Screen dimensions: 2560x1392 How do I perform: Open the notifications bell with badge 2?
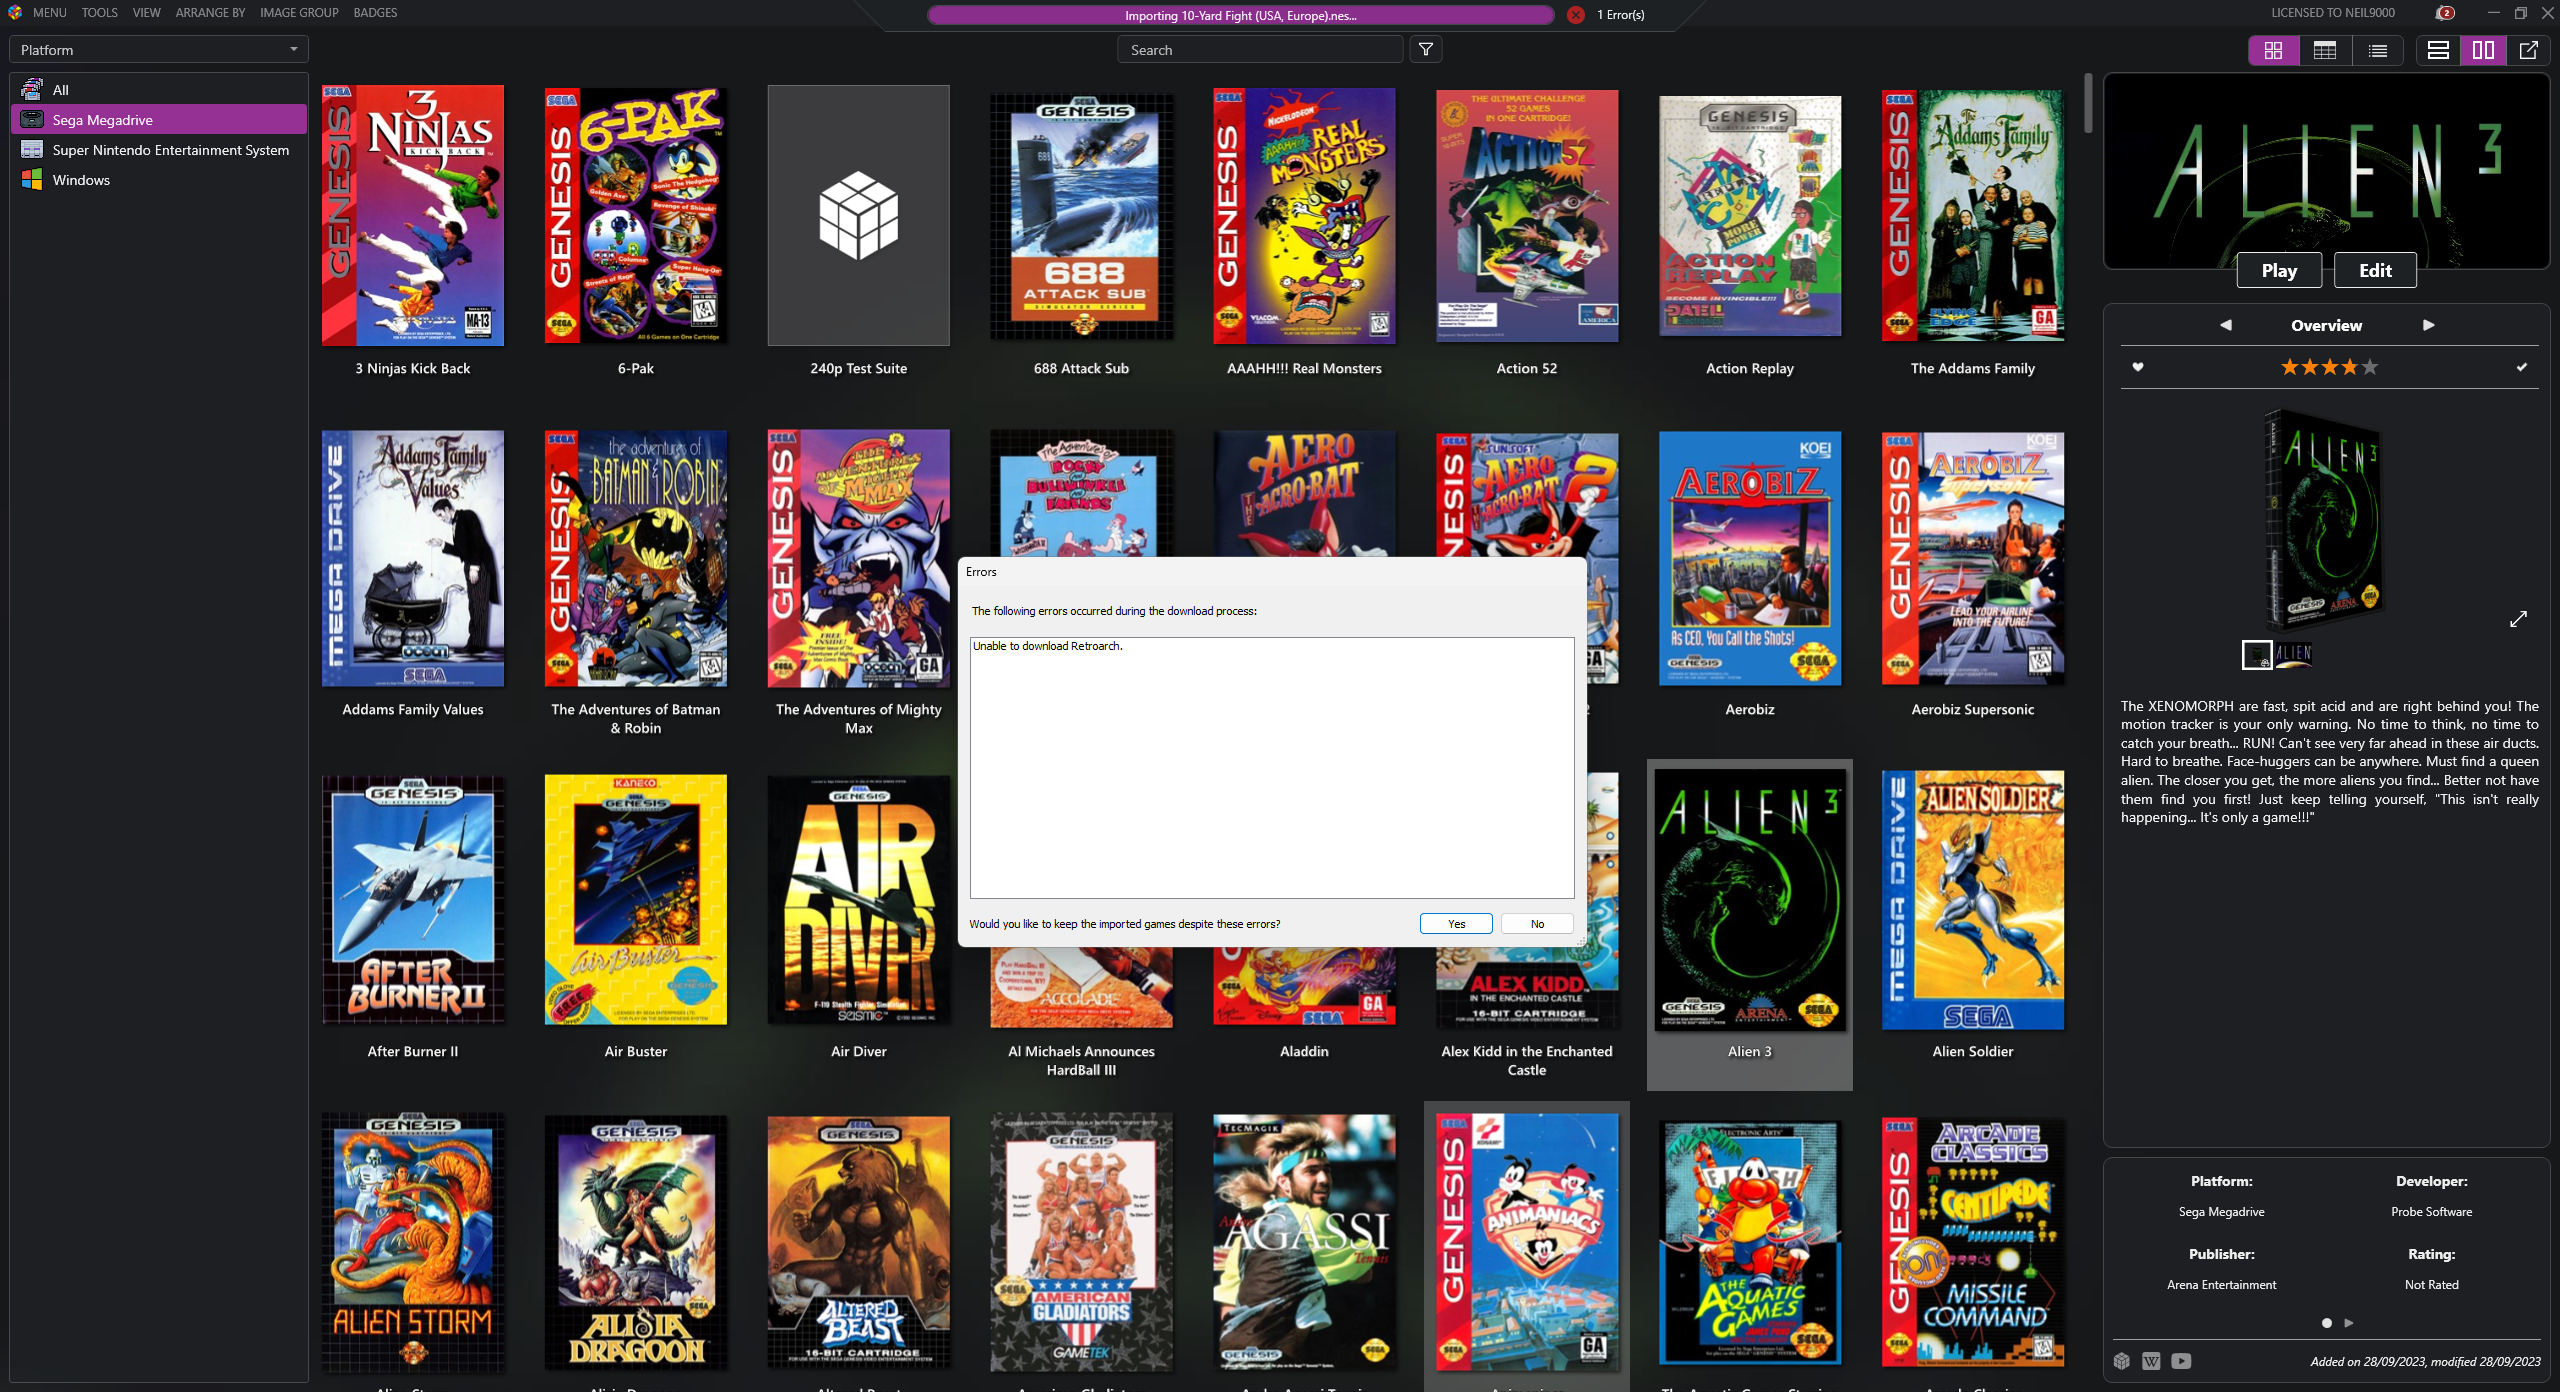2445,13
